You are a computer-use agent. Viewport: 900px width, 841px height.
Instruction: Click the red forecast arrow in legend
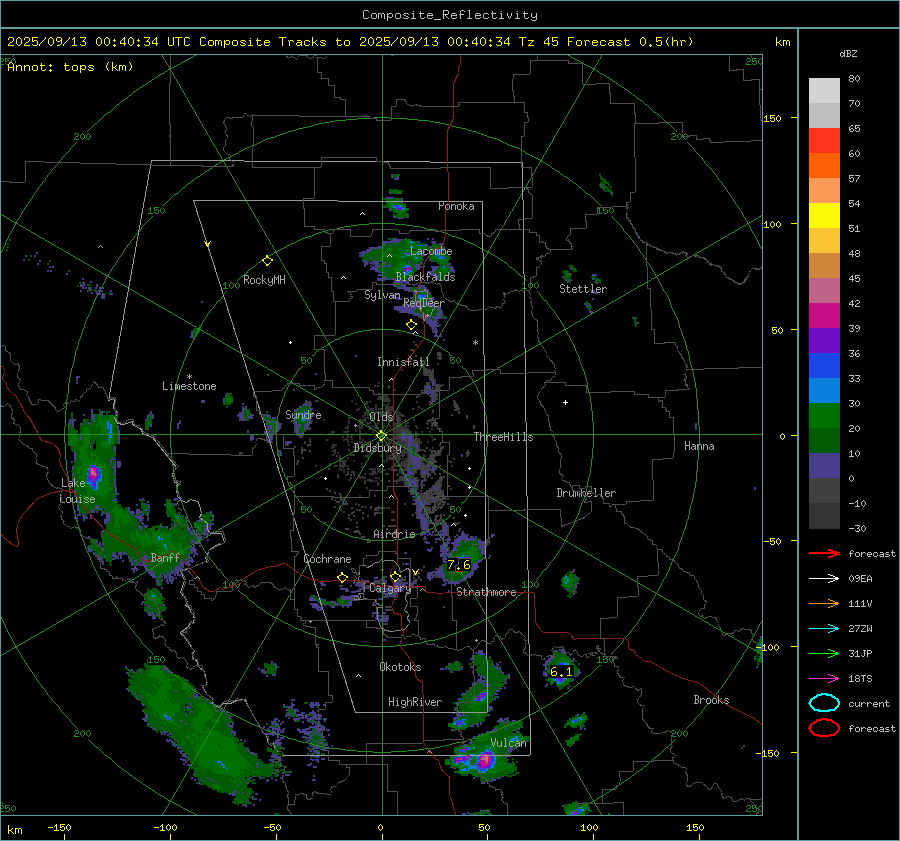pyautogui.click(x=824, y=553)
